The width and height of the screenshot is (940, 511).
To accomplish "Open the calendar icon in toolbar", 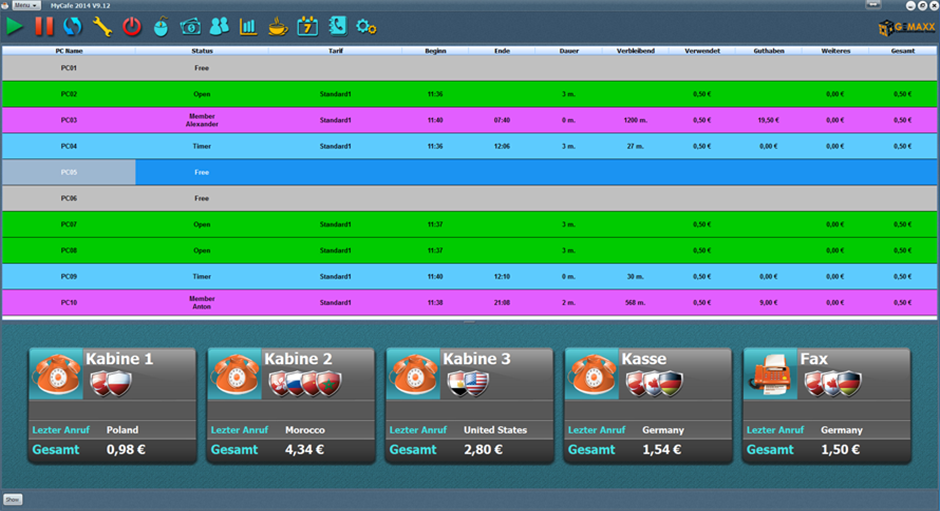I will [x=307, y=27].
